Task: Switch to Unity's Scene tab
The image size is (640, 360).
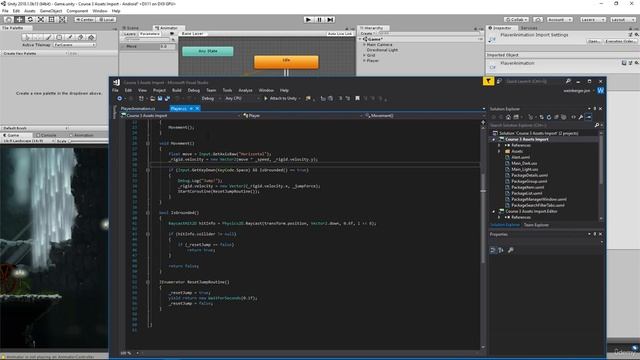Action: pyautogui.click(x=131, y=28)
